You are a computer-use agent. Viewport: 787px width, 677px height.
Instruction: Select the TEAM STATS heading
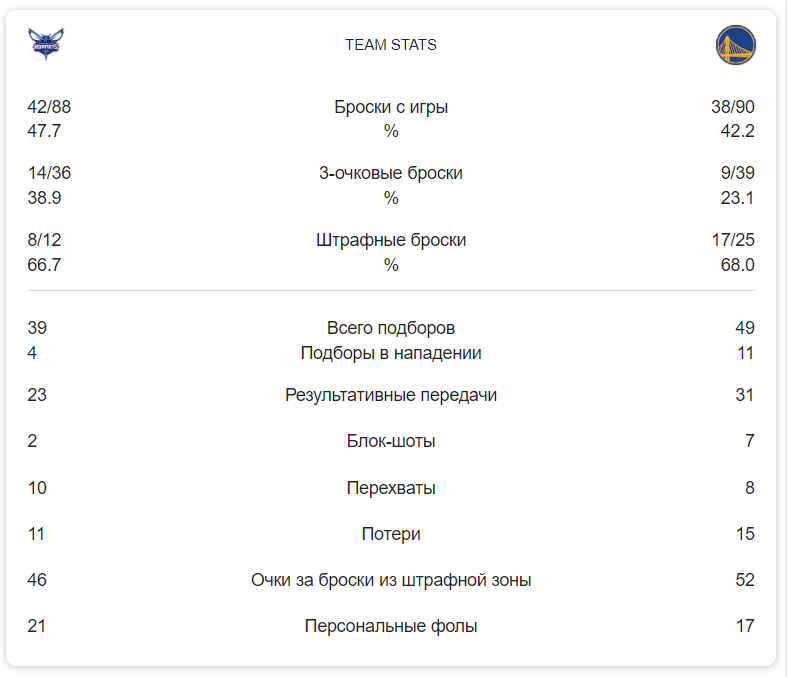click(390, 45)
